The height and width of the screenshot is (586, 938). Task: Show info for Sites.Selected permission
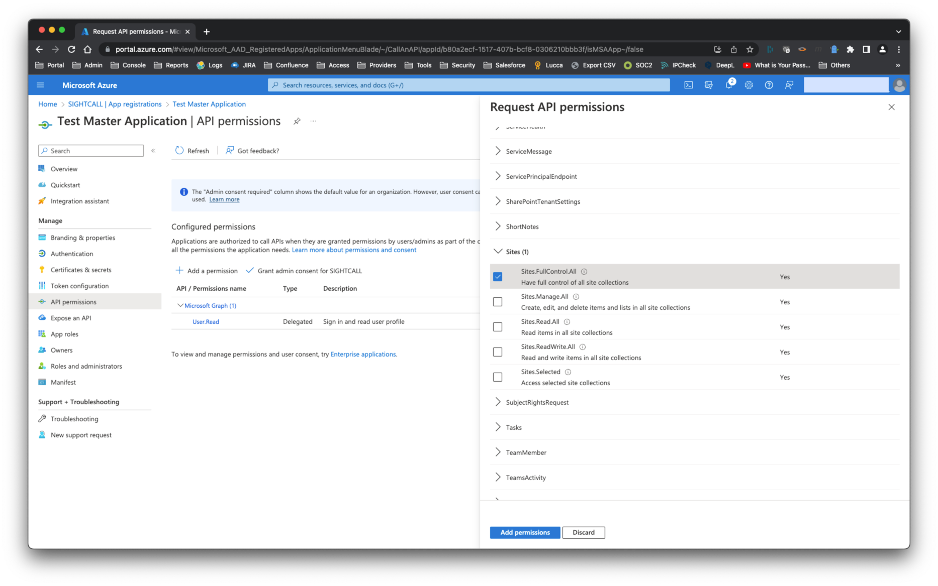[568, 372]
